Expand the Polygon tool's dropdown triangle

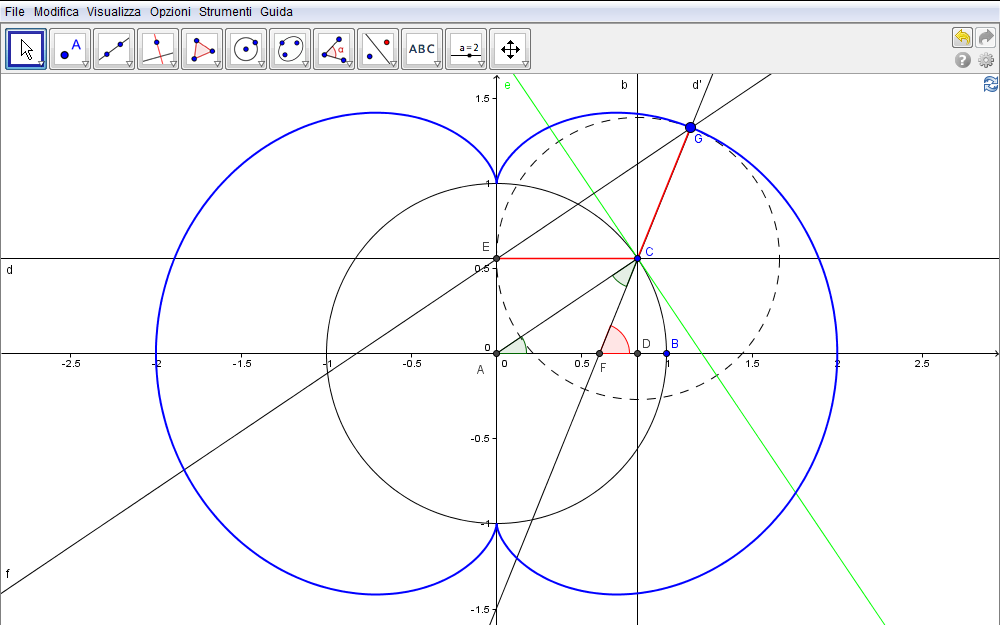pyautogui.click(x=217, y=64)
